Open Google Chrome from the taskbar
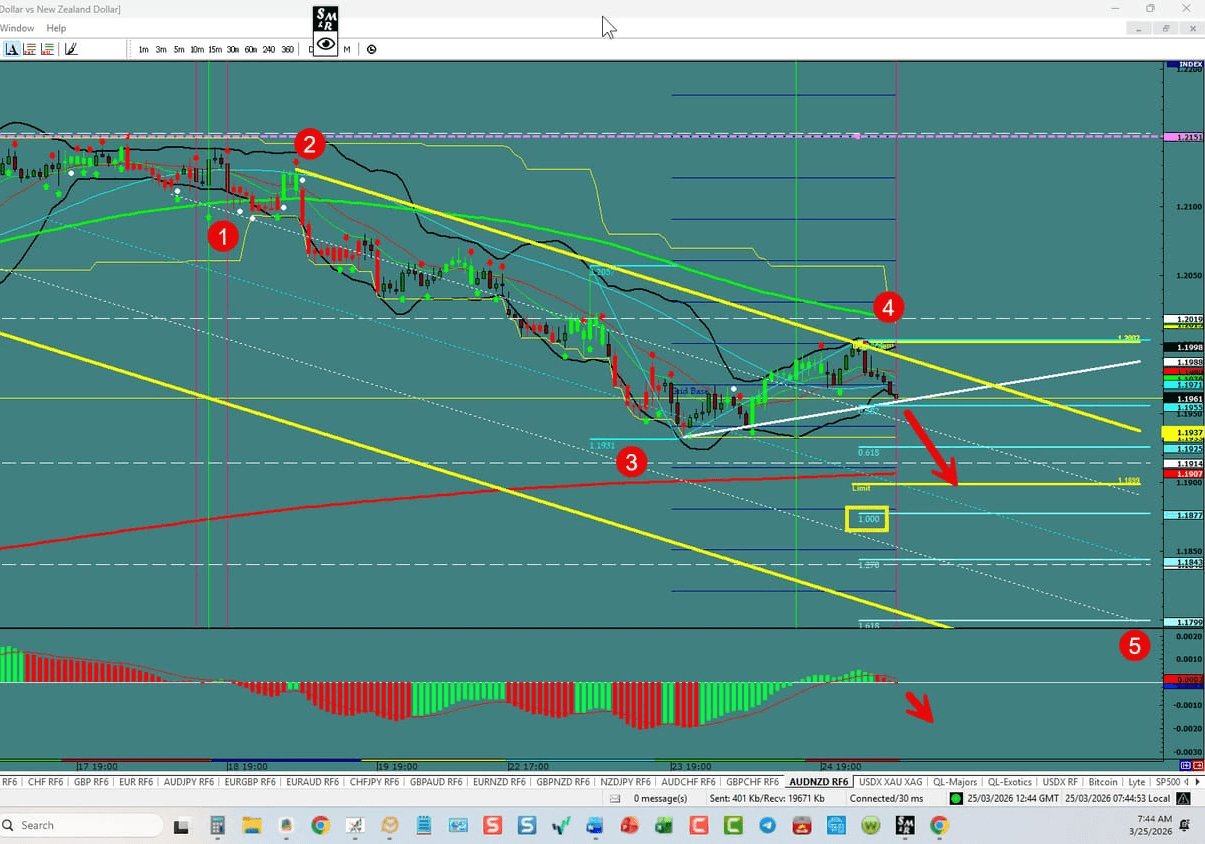 pos(319,826)
